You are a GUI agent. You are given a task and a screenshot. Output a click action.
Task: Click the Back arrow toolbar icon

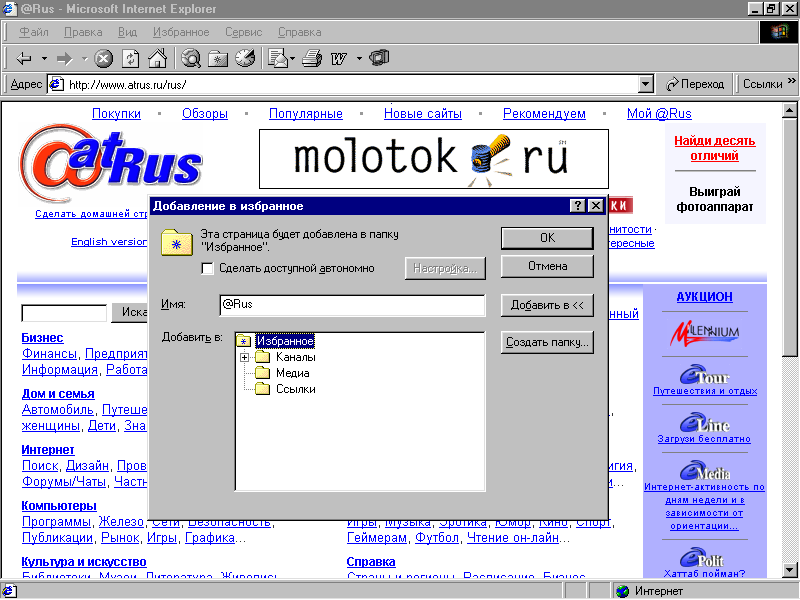click(x=24, y=59)
